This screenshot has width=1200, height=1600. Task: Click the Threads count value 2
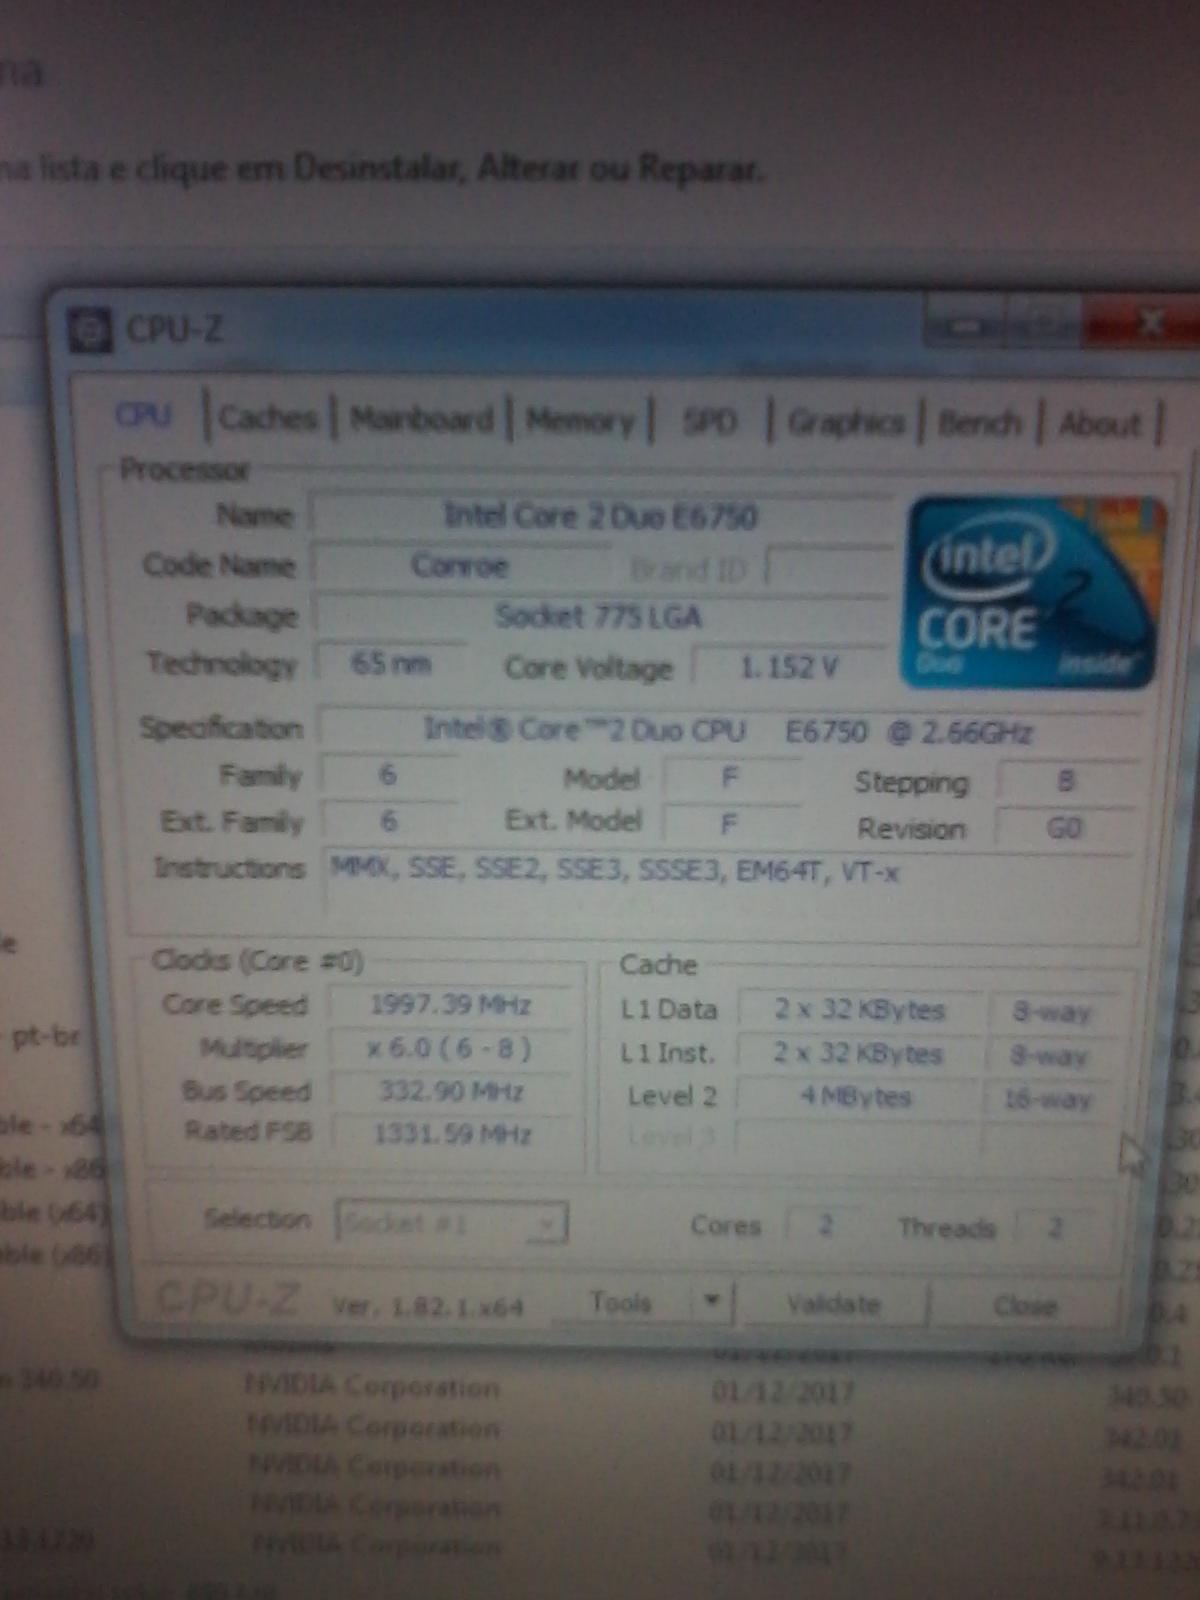[1055, 1227]
